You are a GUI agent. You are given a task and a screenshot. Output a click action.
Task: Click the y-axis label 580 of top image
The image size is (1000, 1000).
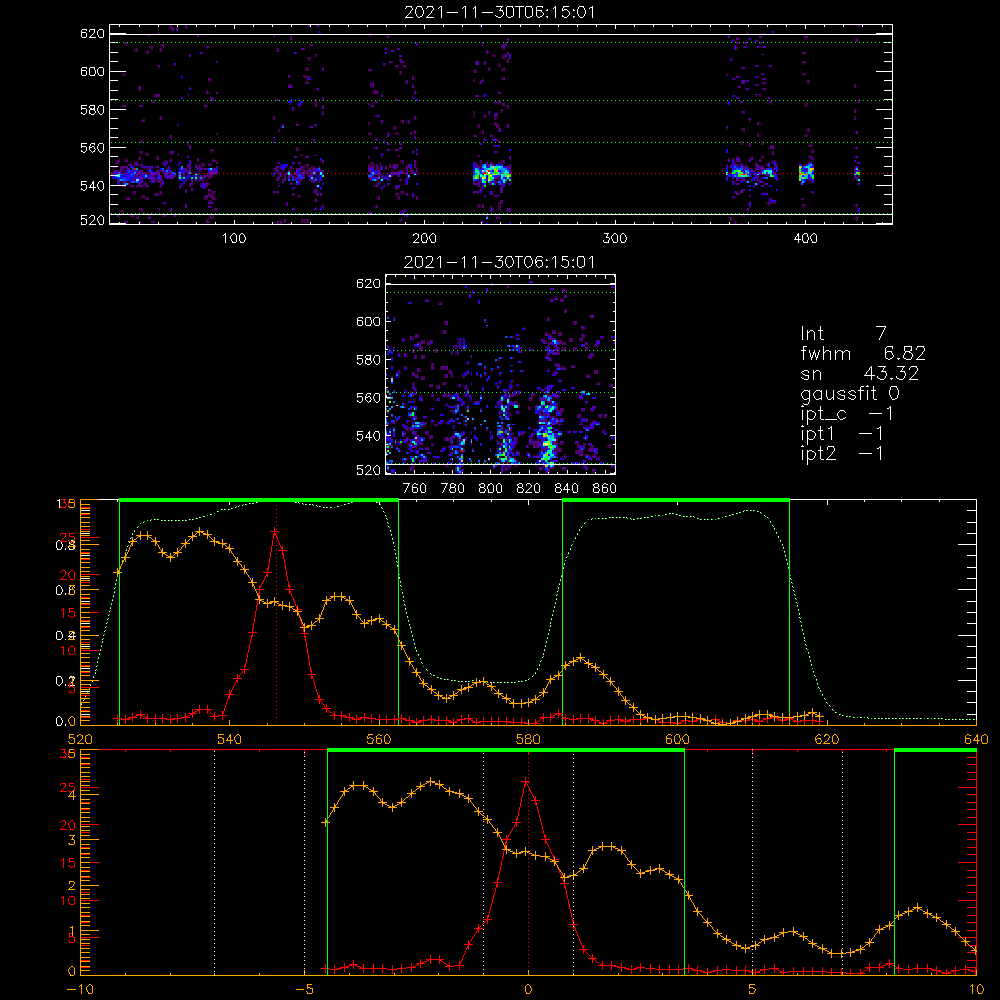[x=92, y=110]
